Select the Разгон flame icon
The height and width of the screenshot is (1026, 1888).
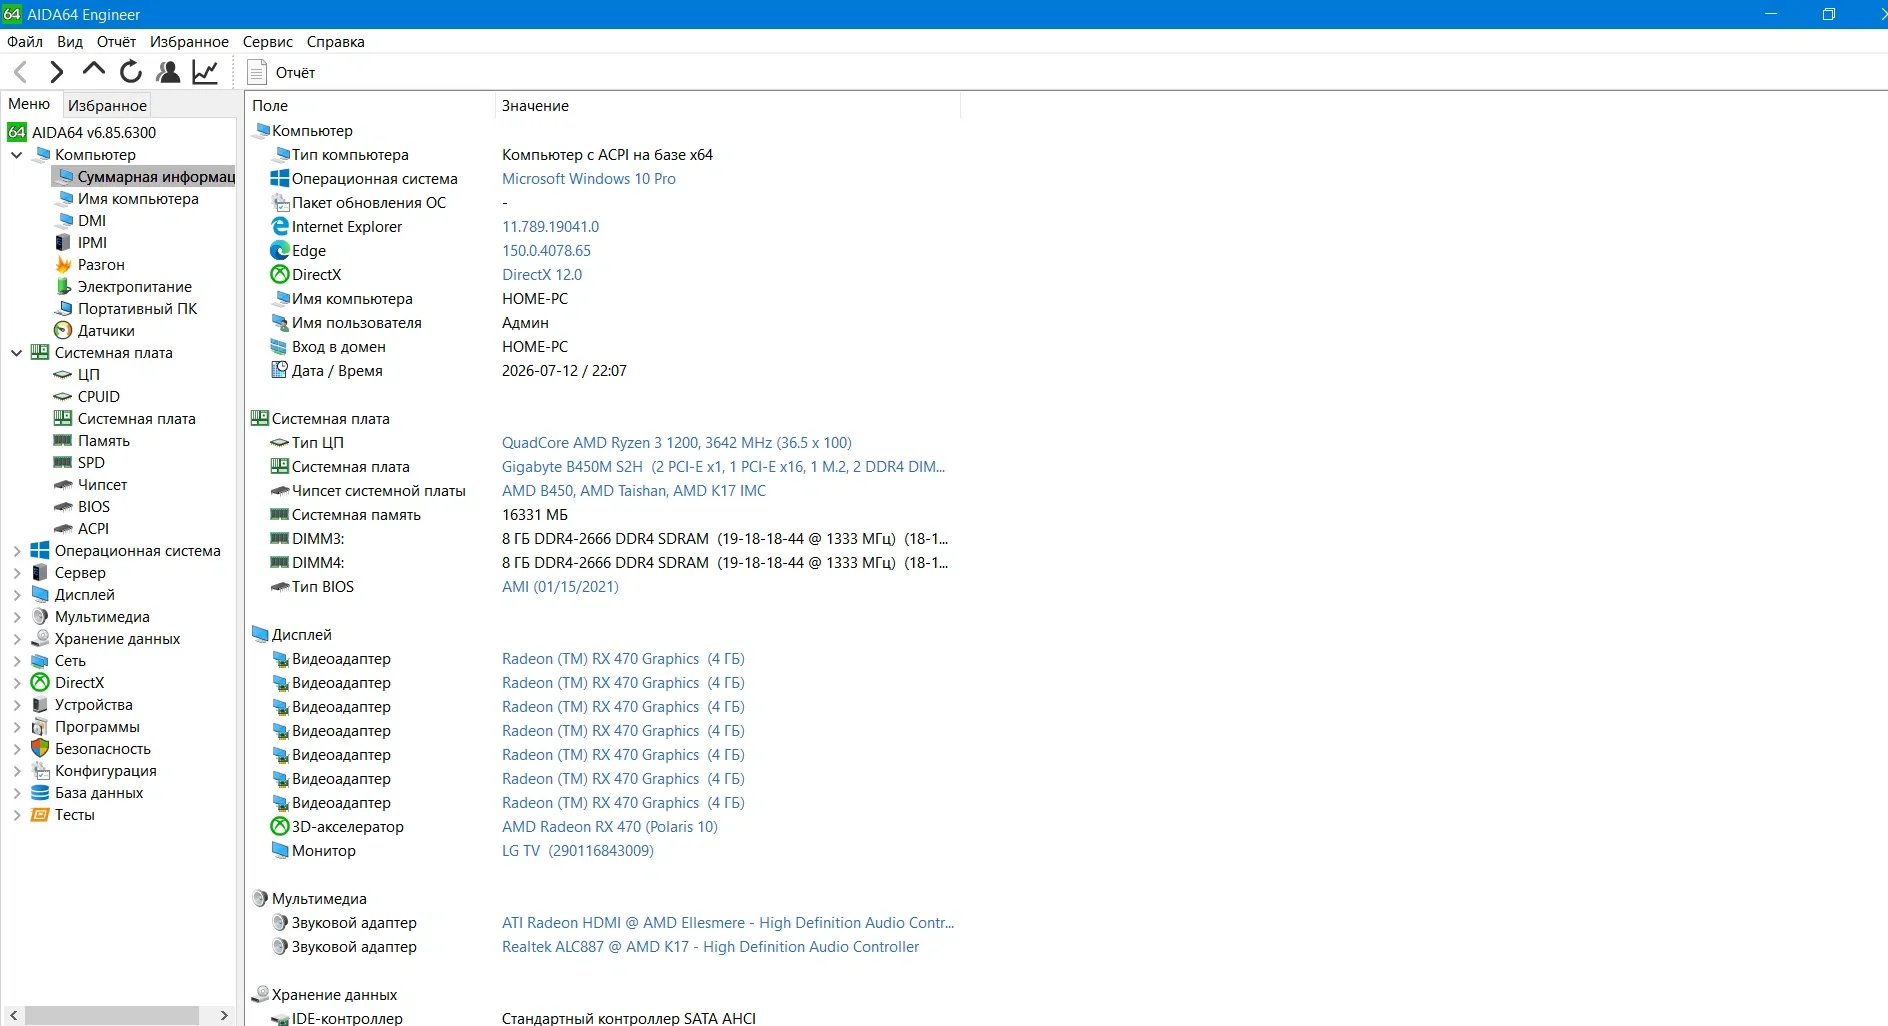63,265
